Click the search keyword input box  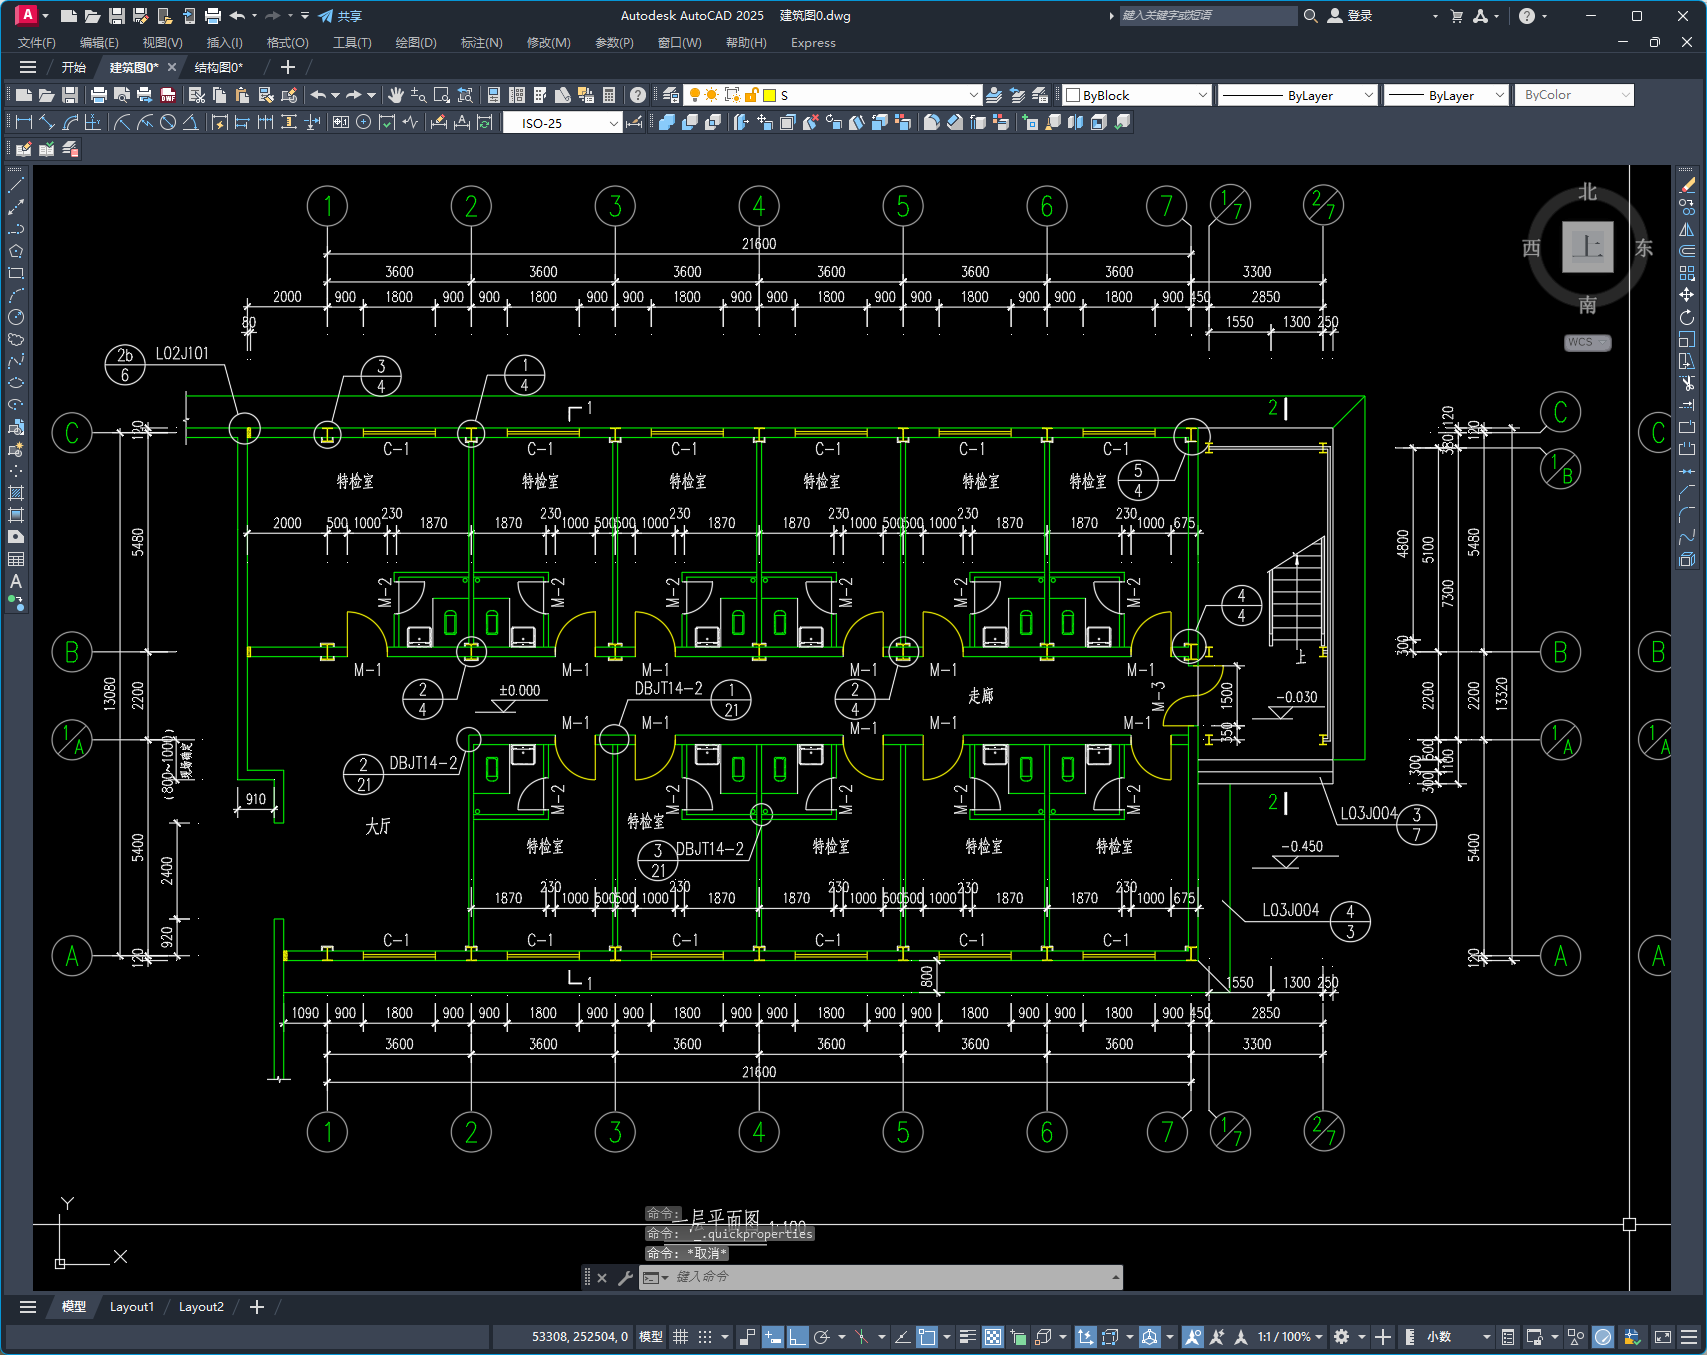point(1208,16)
